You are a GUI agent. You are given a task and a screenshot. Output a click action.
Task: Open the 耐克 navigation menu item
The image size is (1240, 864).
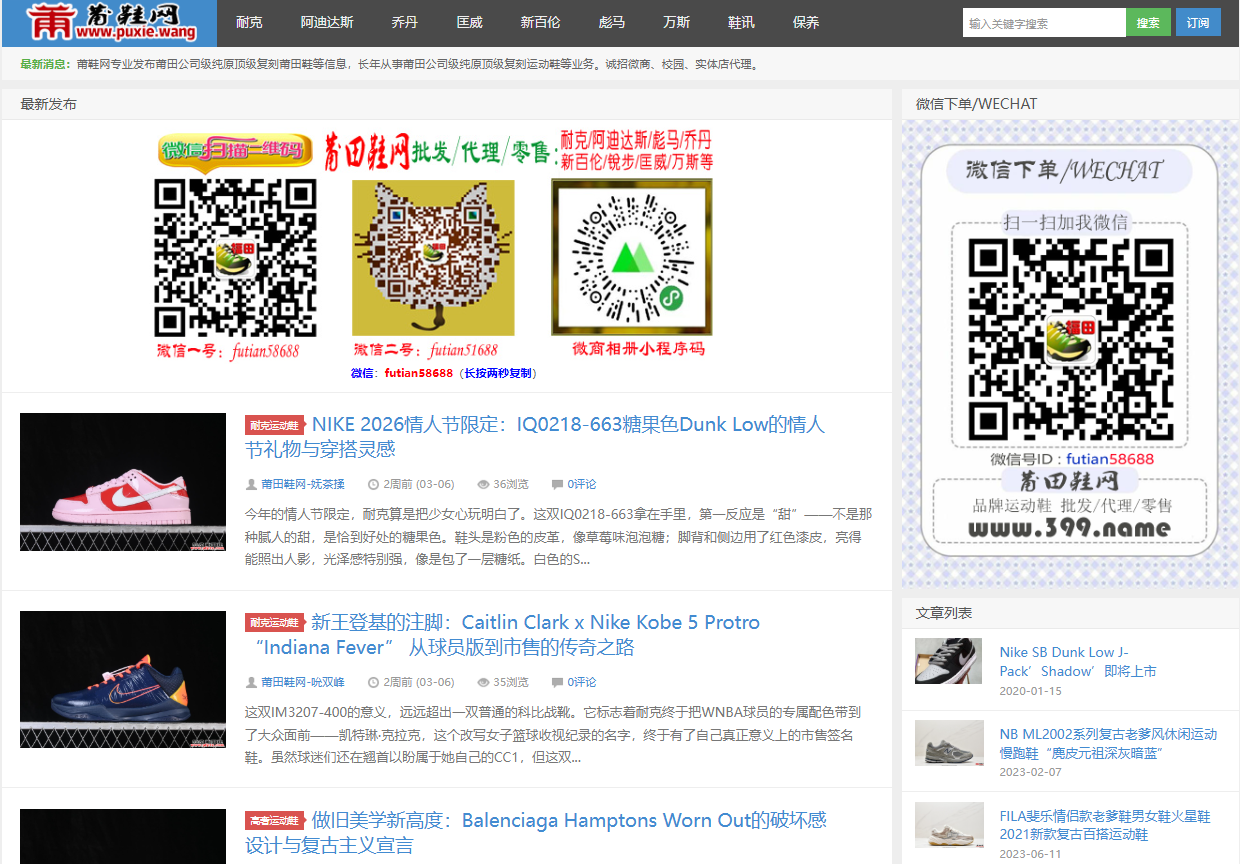coord(250,23)
